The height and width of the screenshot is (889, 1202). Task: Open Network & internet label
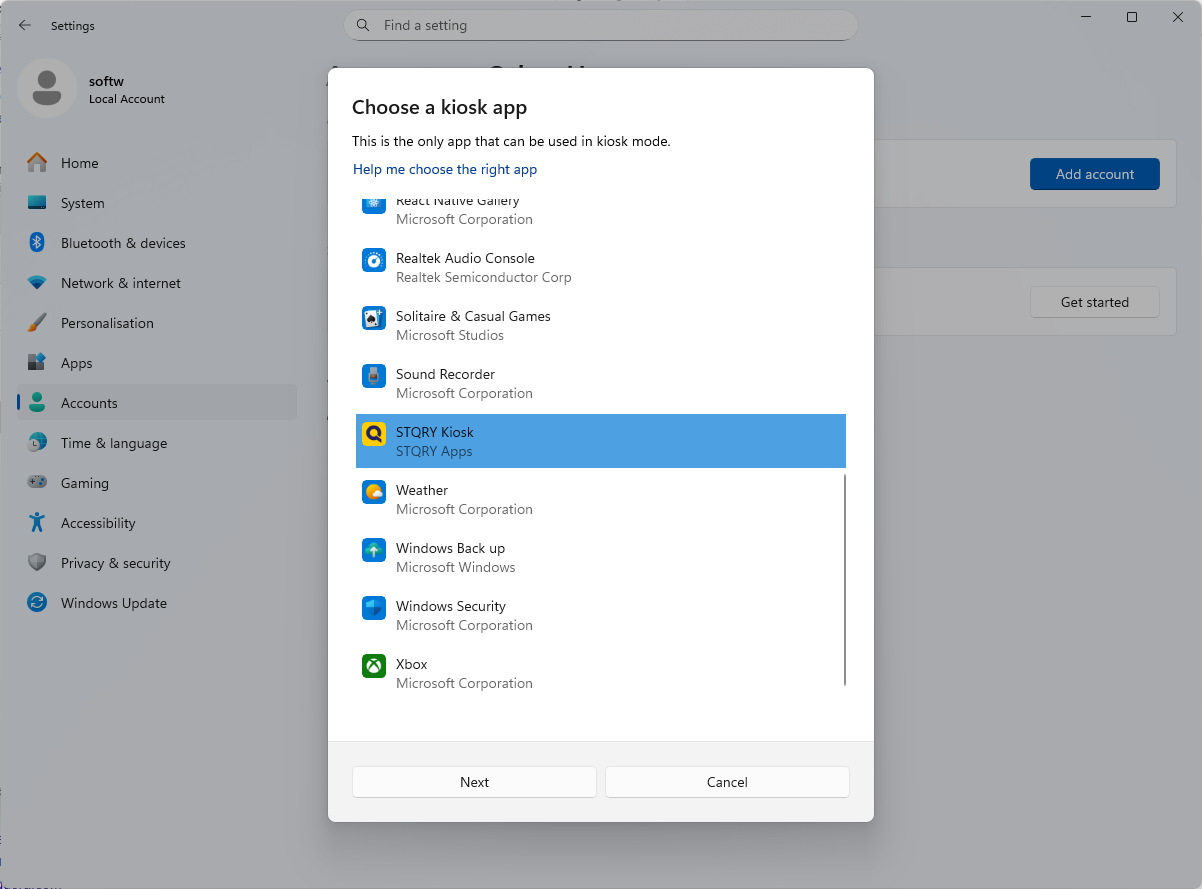click(x=121, y=283)
